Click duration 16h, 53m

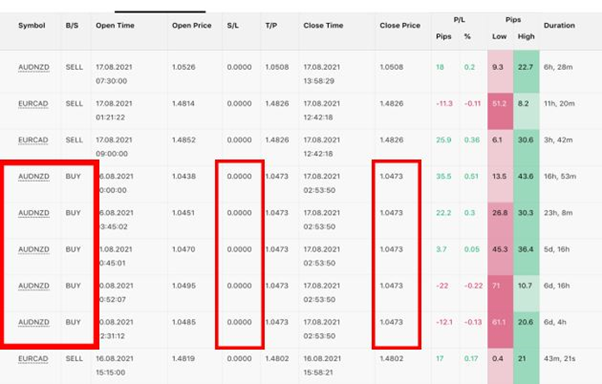click(x=560, y=177)
